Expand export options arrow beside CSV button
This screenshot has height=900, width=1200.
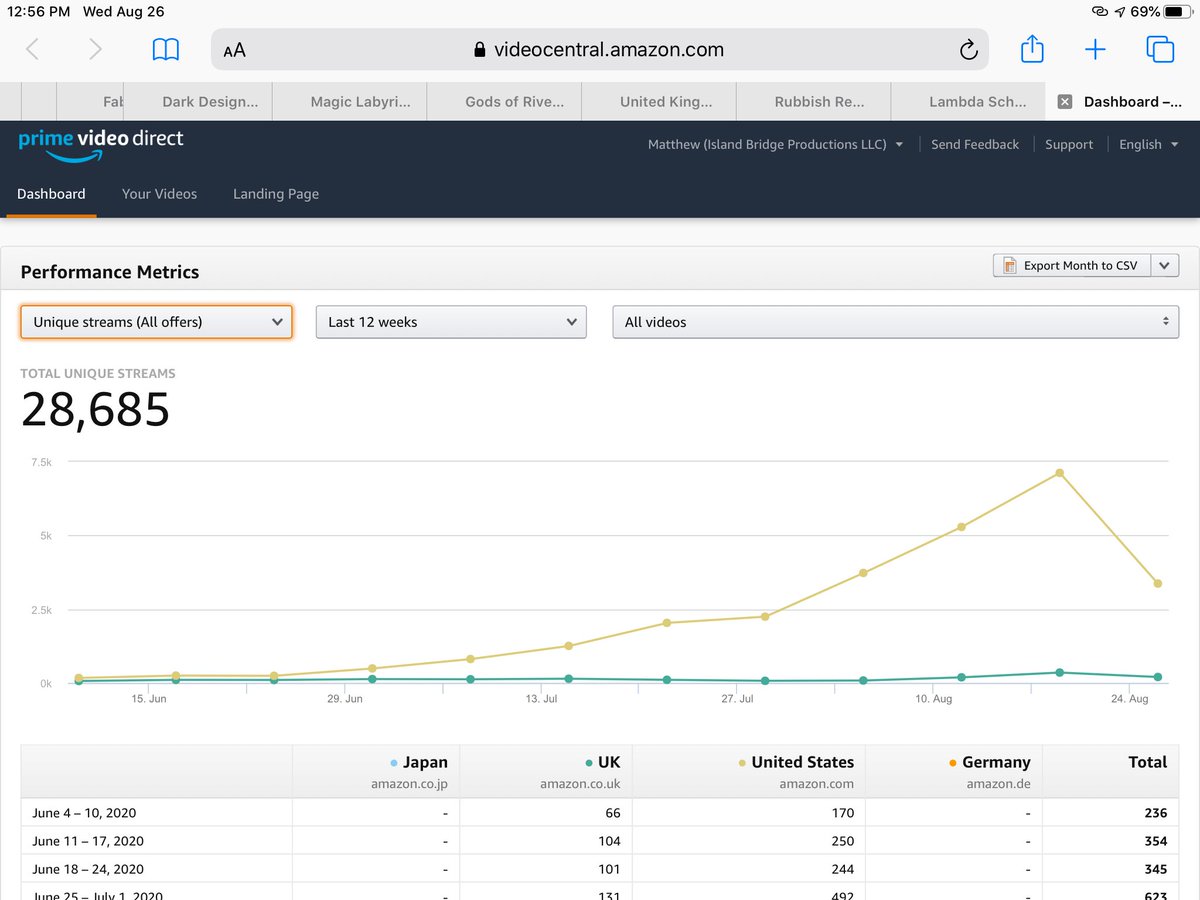point(1165,265)
